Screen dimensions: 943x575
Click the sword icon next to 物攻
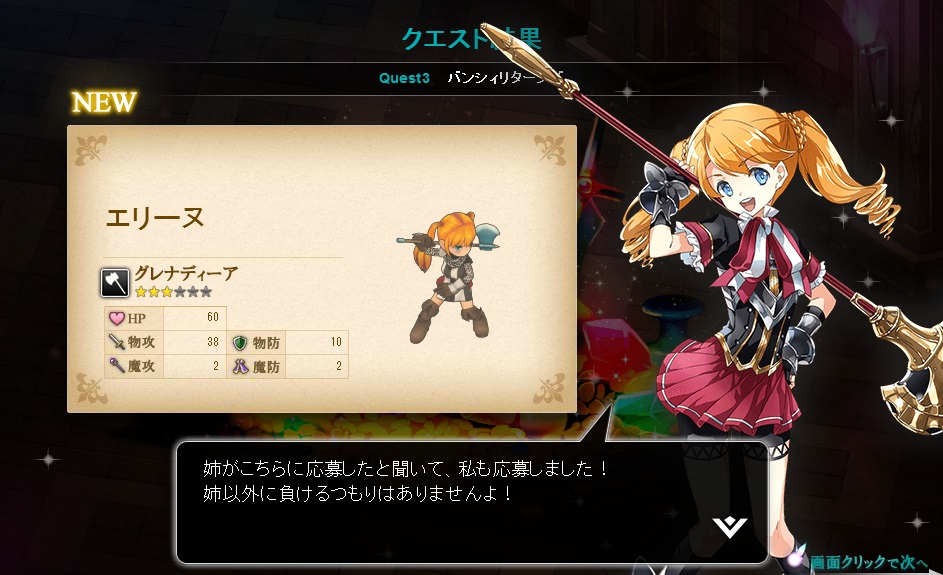pyautogui.click(x=117, y=342)
